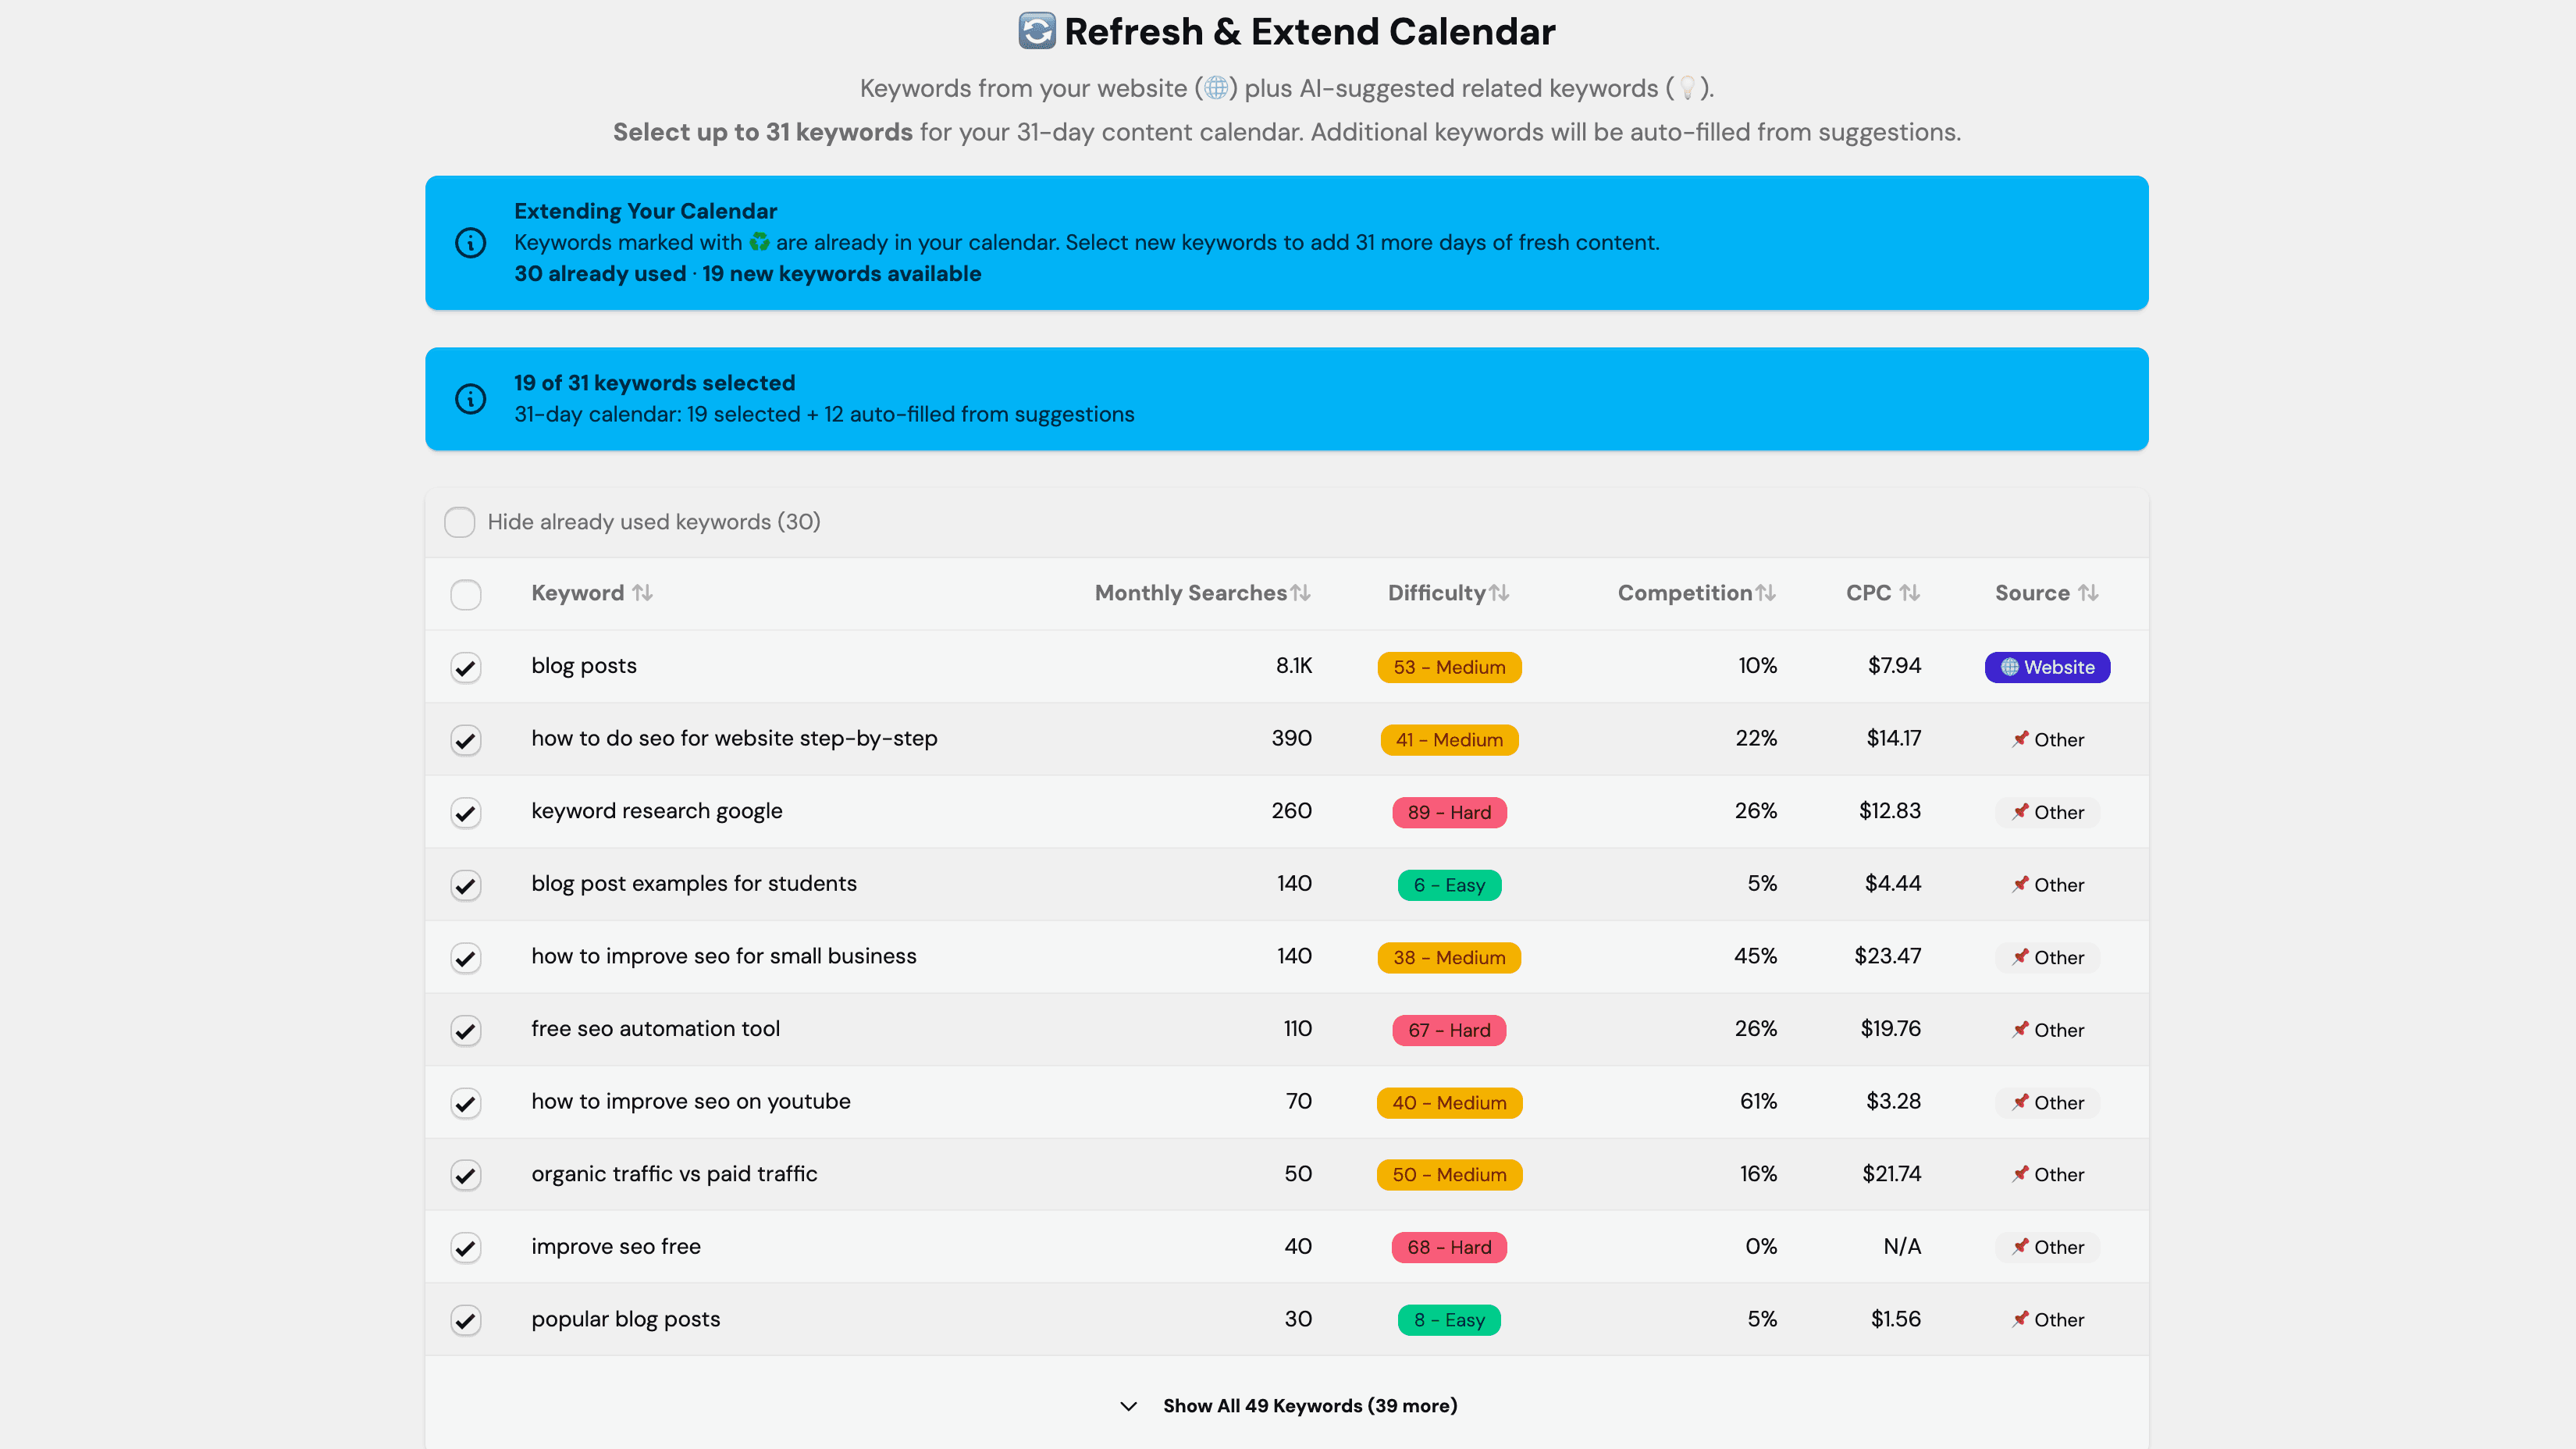The image size is (2576, 1449).
Task: Toggle the select-all checkbox in the header
Action: 466,594
